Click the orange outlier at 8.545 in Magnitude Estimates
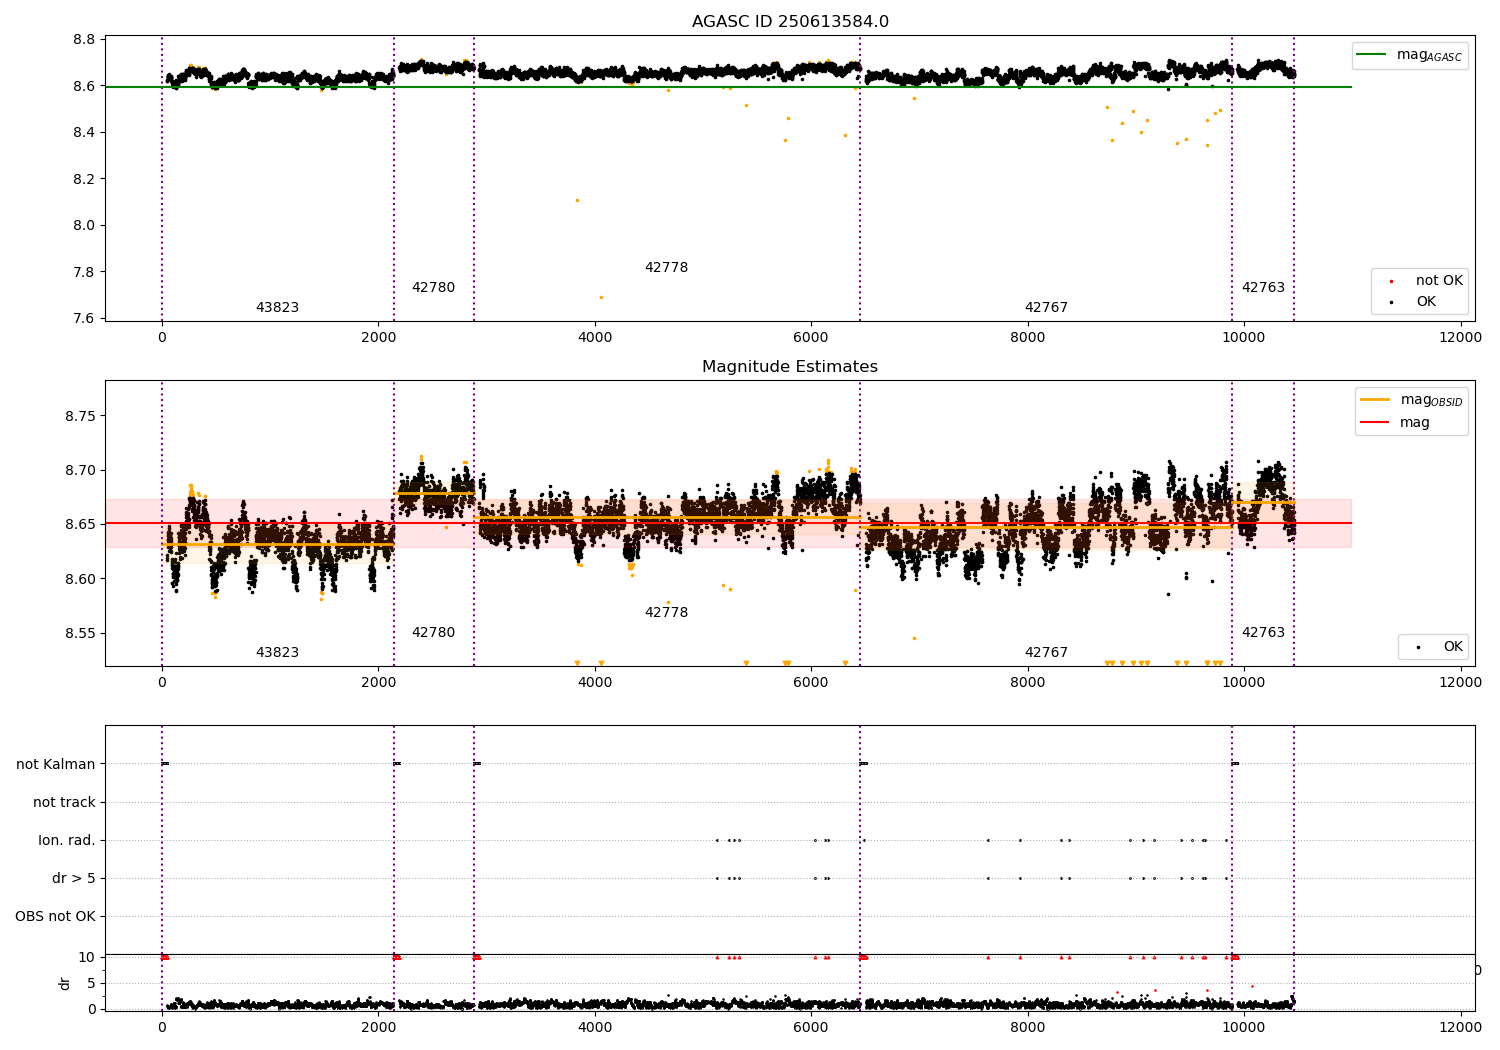1500x1050 pixels. coord(914,638)
